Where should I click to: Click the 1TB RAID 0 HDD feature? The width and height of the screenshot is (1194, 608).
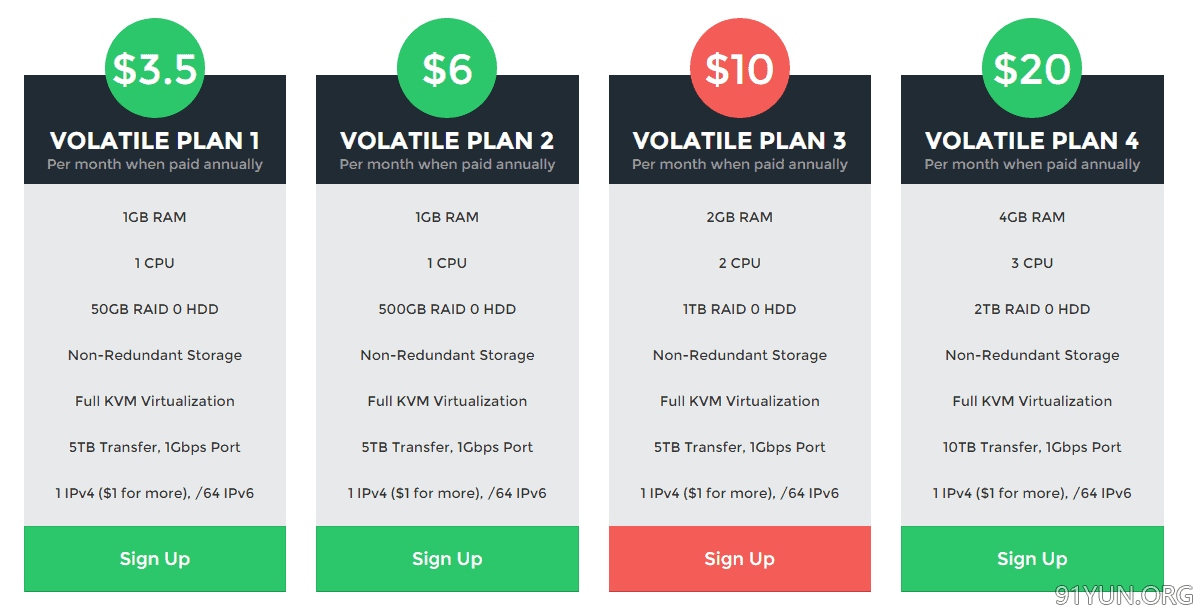point(739,309)
